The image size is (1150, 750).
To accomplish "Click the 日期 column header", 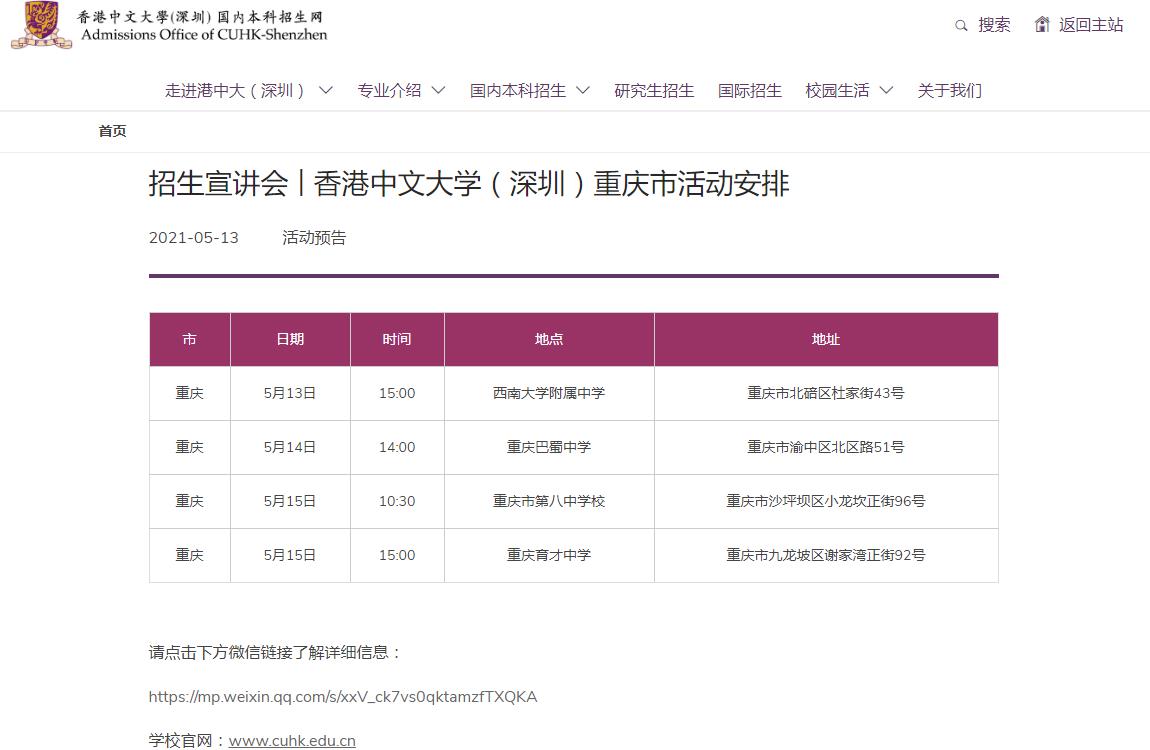I will [290, 339].
